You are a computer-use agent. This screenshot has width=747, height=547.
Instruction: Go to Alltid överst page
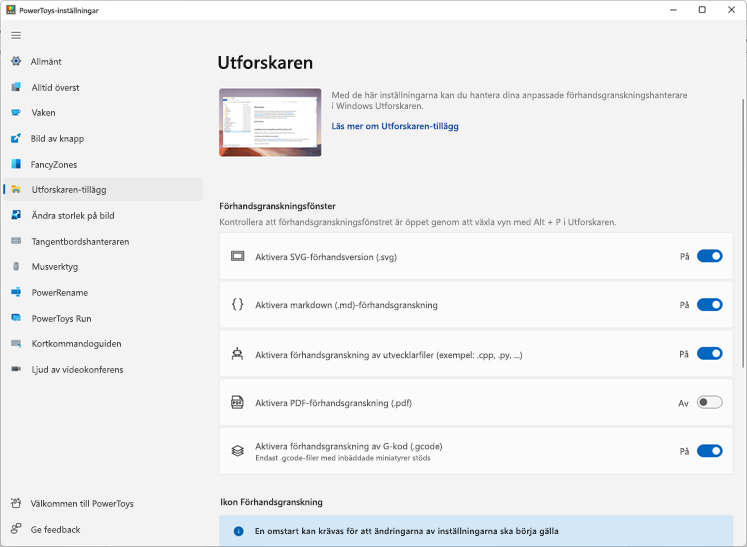[x=103, y=87]
